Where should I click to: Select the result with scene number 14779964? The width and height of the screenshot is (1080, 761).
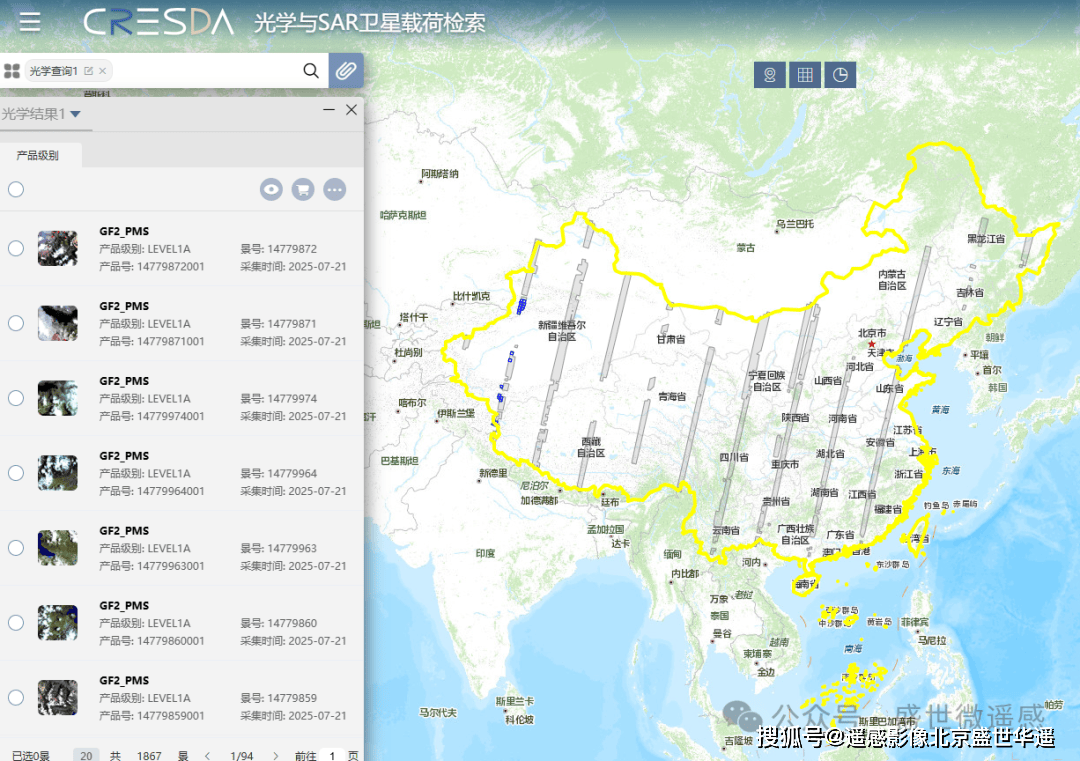point(16,473)
